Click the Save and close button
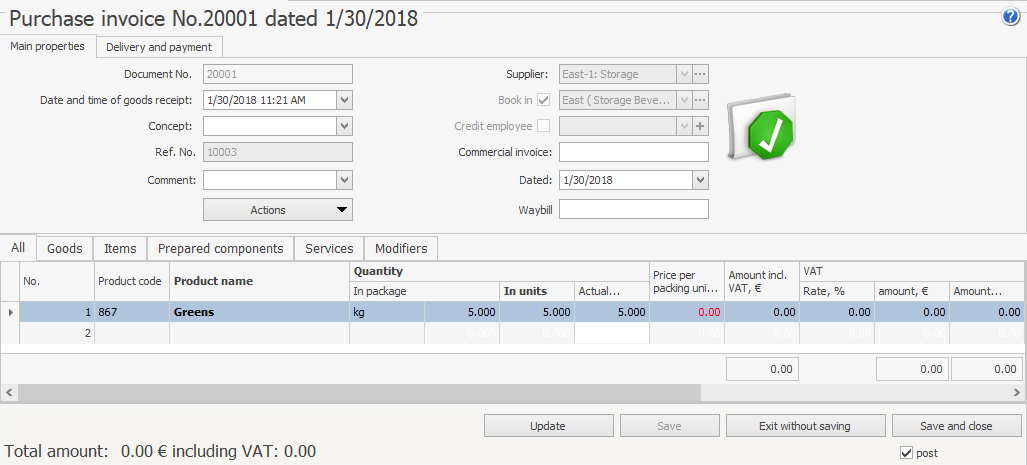This screenshot has height=465, width=1027. pos(956,426)
